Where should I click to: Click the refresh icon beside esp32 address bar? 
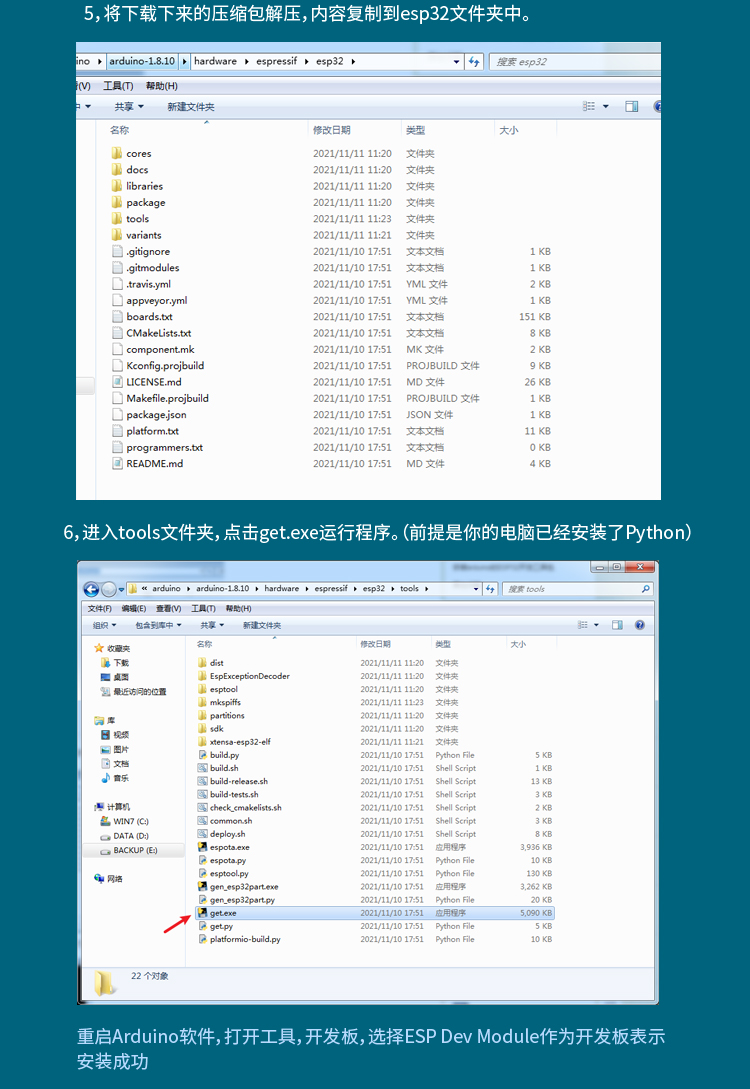click(x=474, y=61)
